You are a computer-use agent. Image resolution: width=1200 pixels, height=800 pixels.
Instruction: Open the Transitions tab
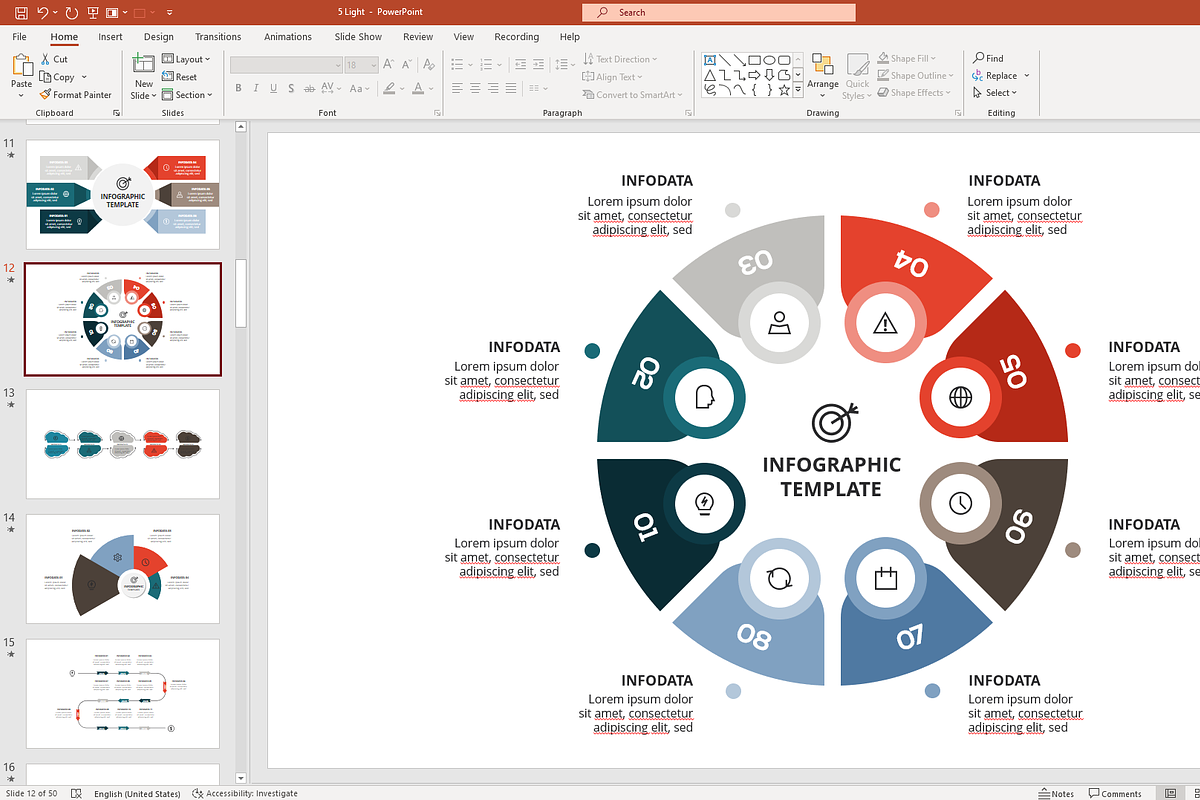[218, 37]
